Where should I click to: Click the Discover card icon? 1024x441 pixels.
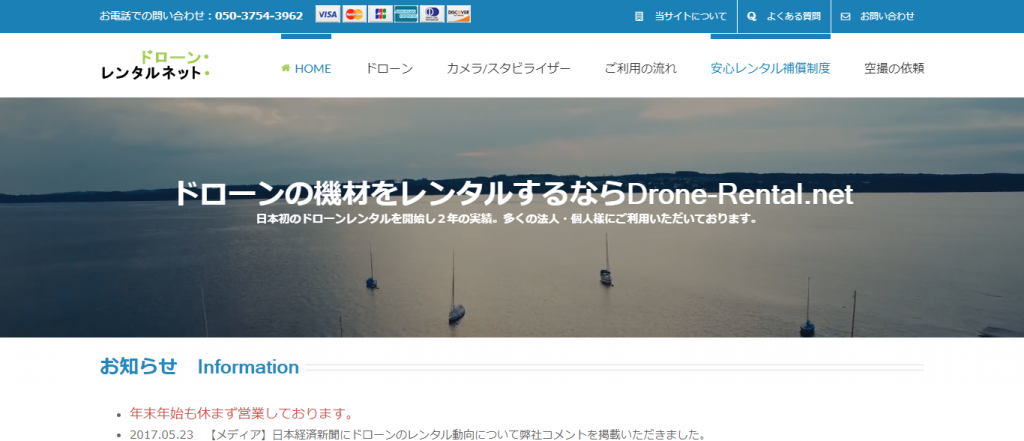coord(458,14)
